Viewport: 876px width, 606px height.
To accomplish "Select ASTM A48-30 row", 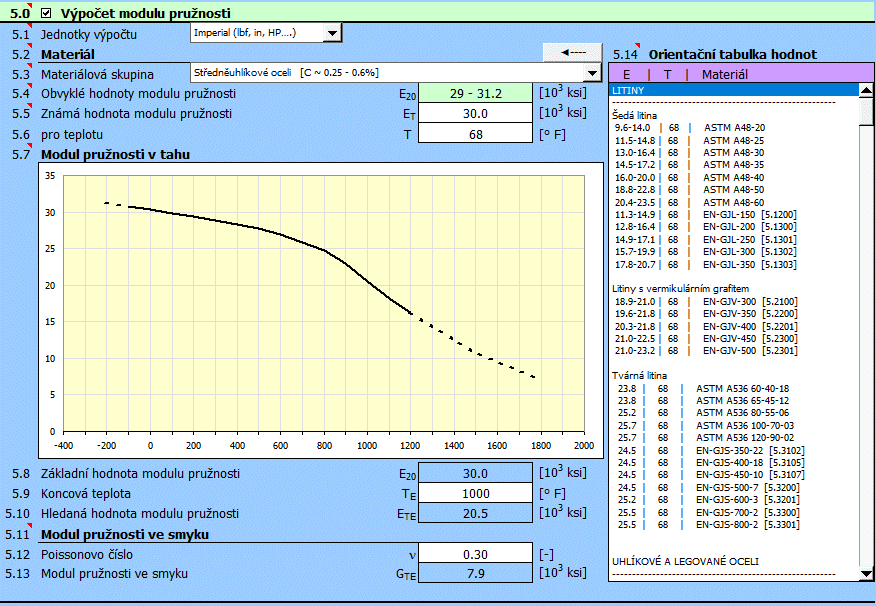I will [734, 152].
